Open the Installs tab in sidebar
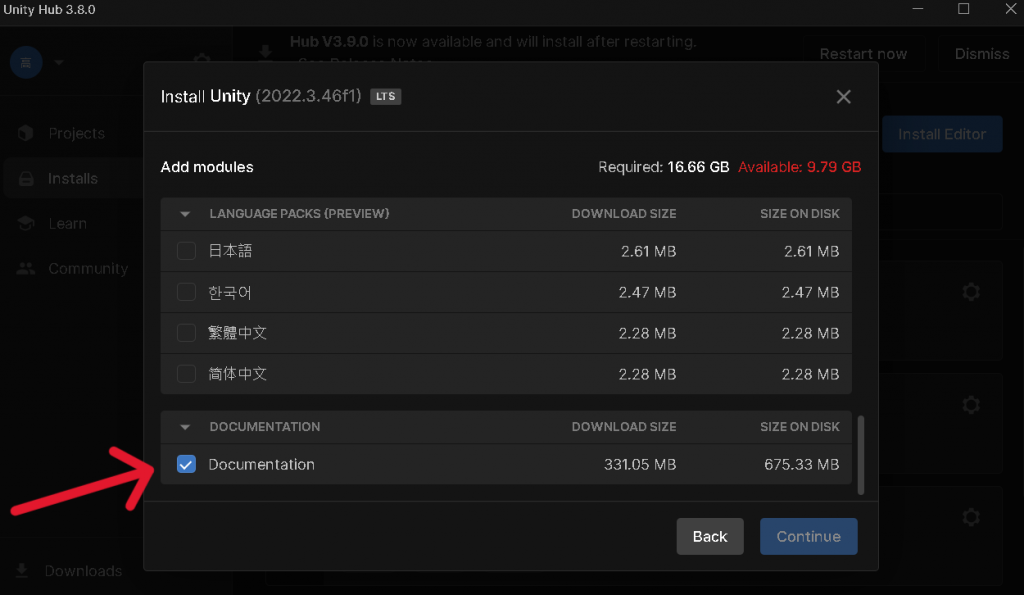Image resolution: width=1024 pixels, height=595 pixels. tap(73, 178)
